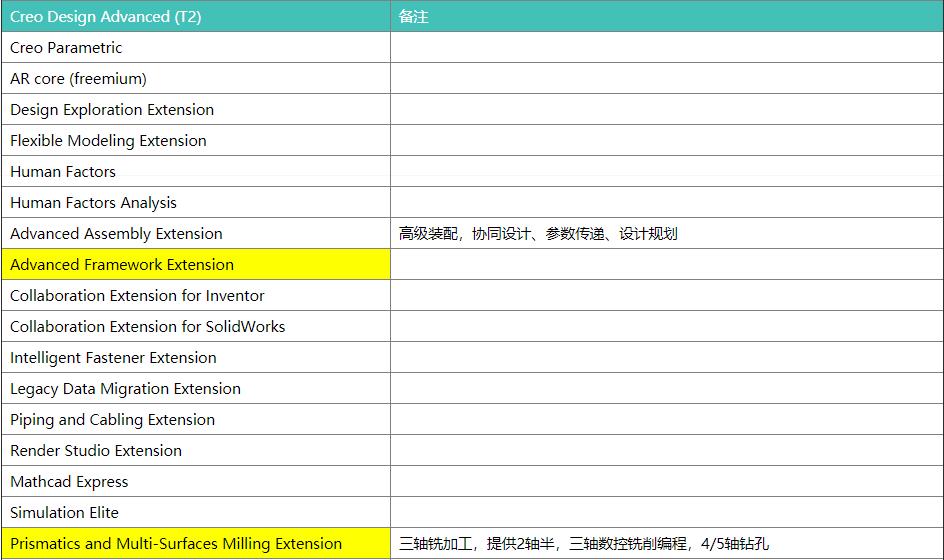Click 'Intelligent Fastener Extension' row
This screenshot has height=560, width=944.
coord(472,358)
